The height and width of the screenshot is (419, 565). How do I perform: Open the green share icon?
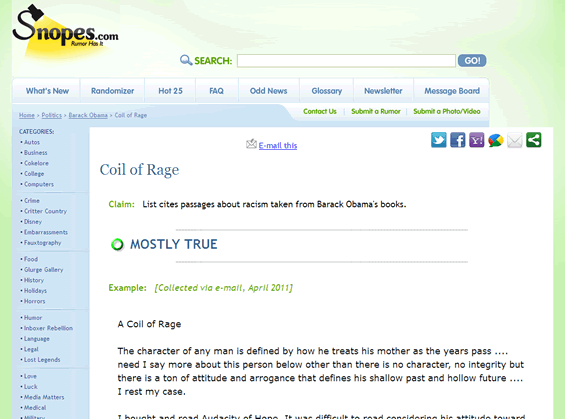pos(534,140)
